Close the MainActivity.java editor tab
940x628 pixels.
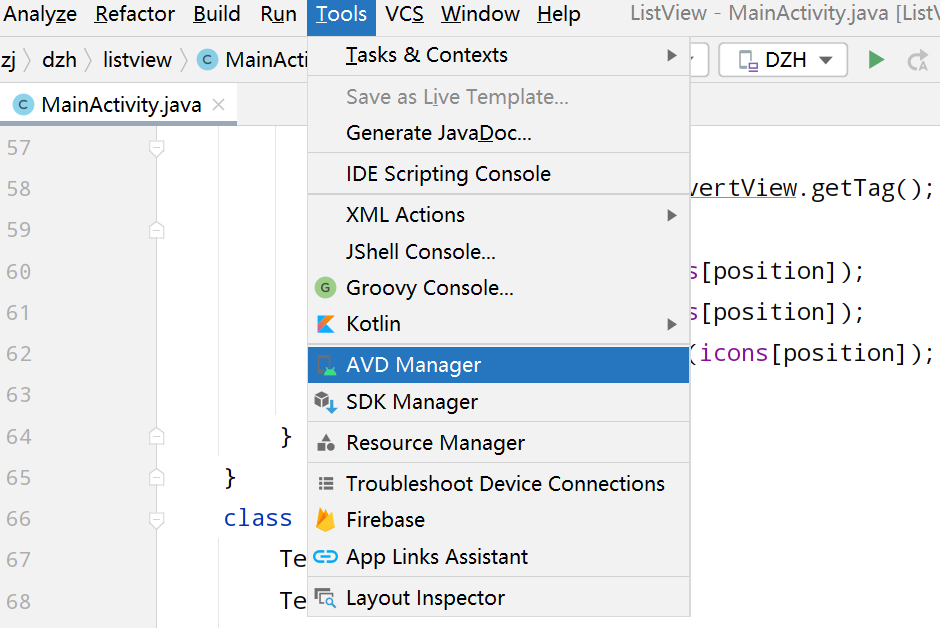pyautogui.click(x=219, y=105)
